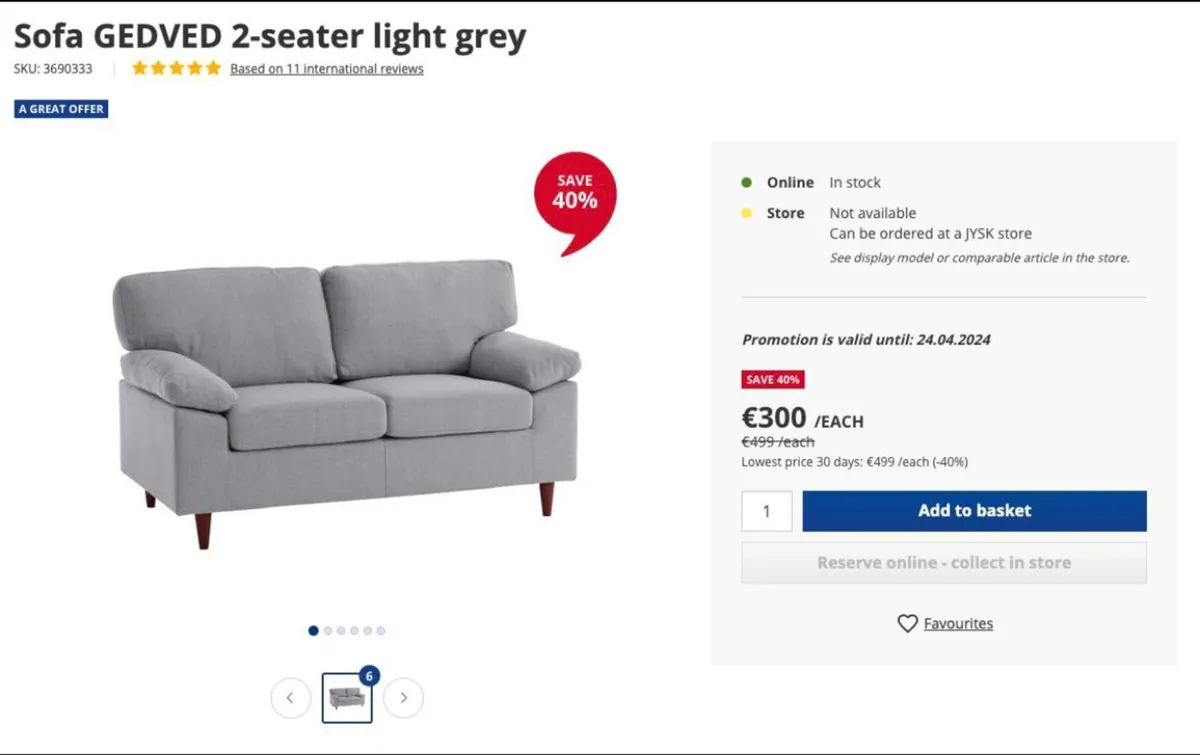Click the green Online stock status dot
The height and width of the screenshot is (755, 1200).
pos(746,182)
